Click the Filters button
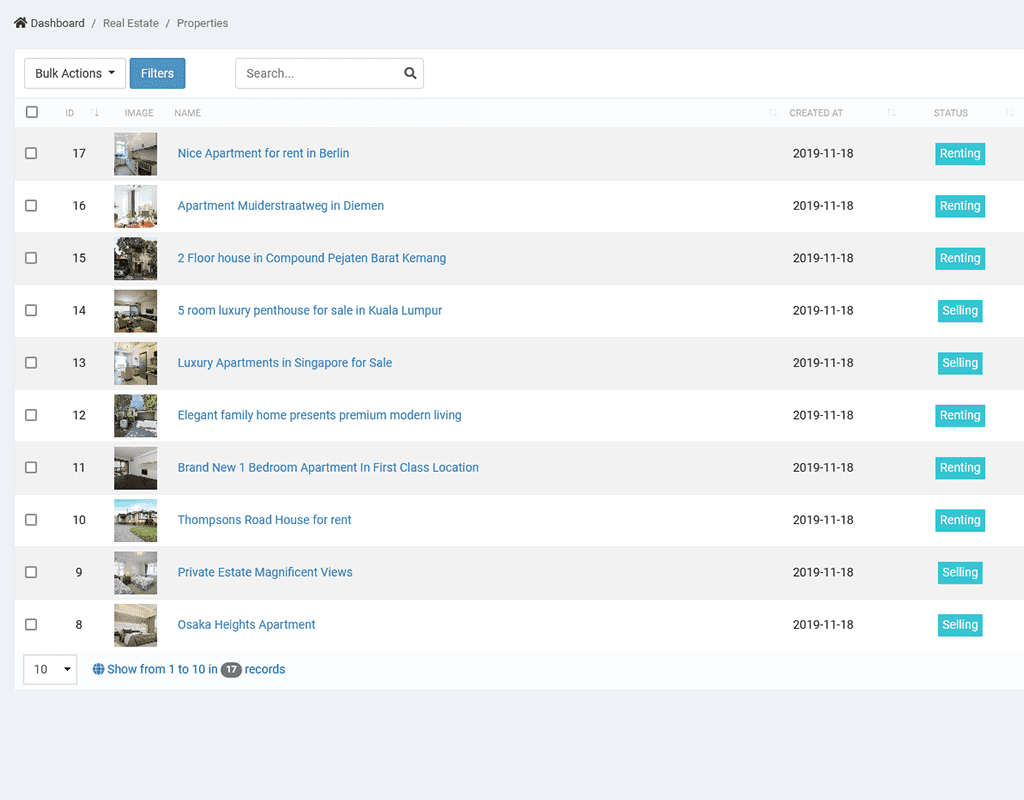Screen dimensions: 1024x800 click(157, 73)
